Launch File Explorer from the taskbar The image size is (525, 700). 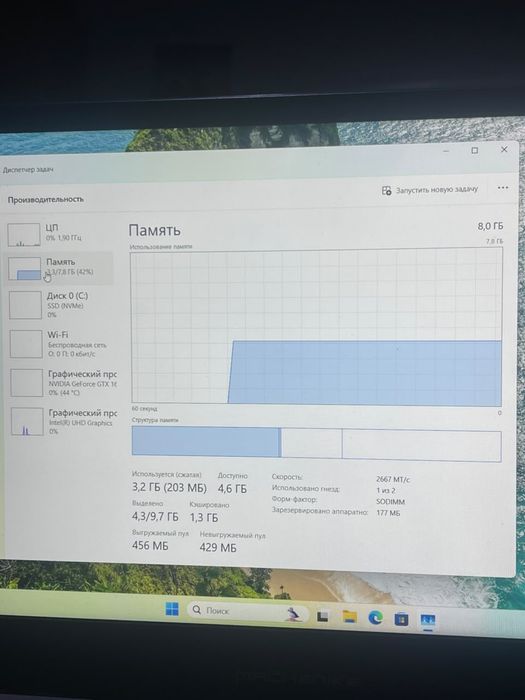[350, 617]
